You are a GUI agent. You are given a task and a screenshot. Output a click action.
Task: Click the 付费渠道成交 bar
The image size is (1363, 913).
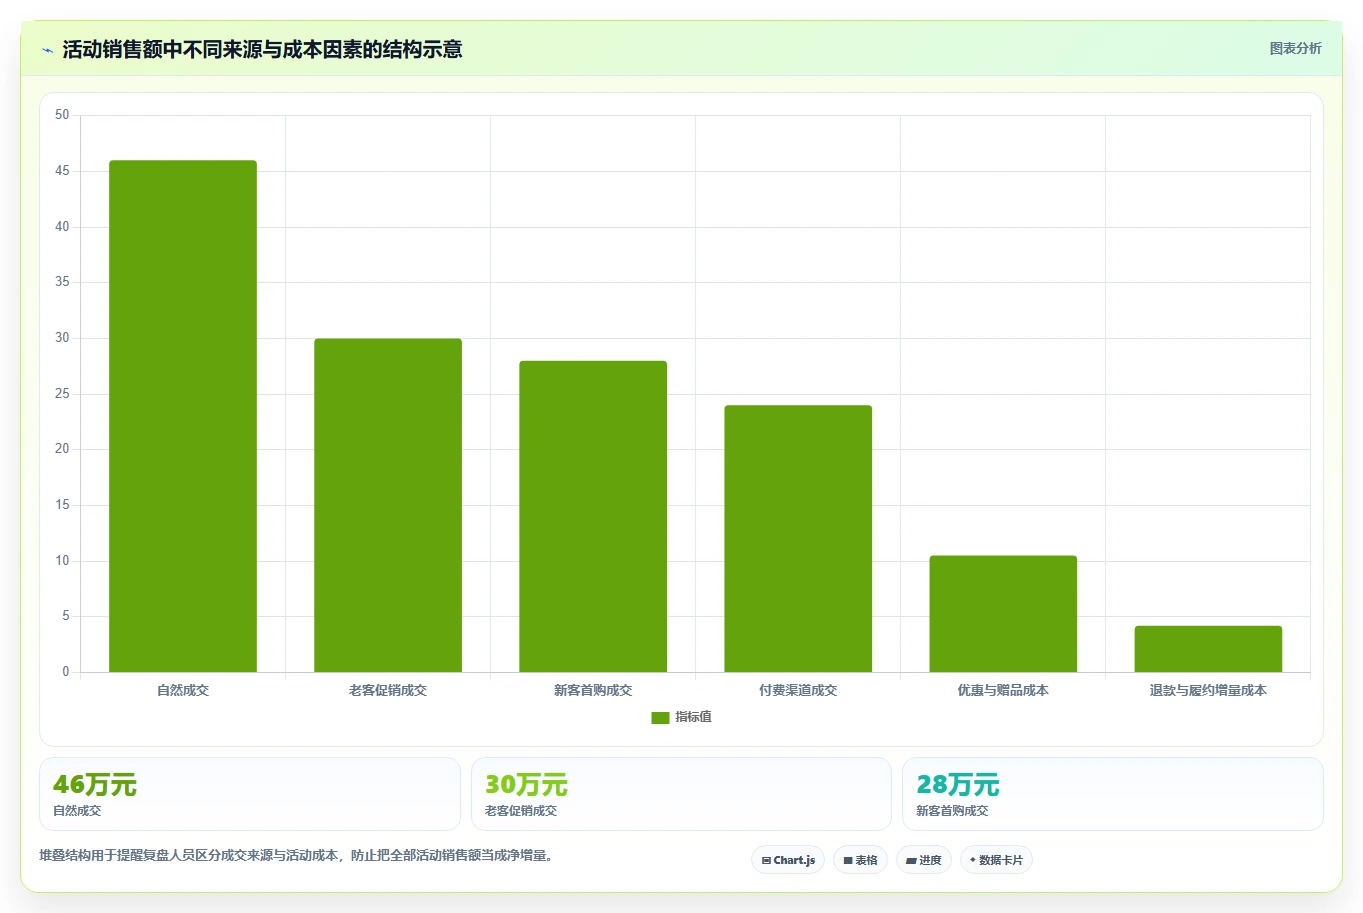798,538
